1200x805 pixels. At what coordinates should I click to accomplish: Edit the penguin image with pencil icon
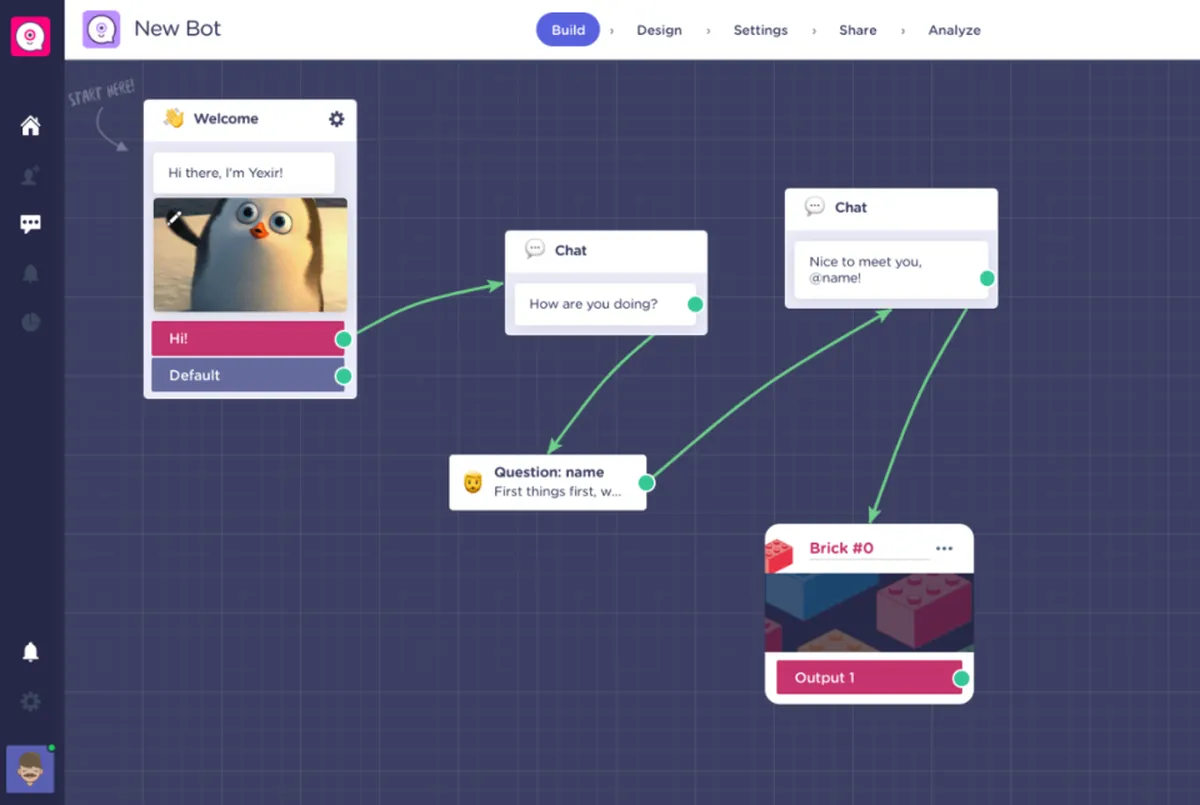(x=174, y=216)
